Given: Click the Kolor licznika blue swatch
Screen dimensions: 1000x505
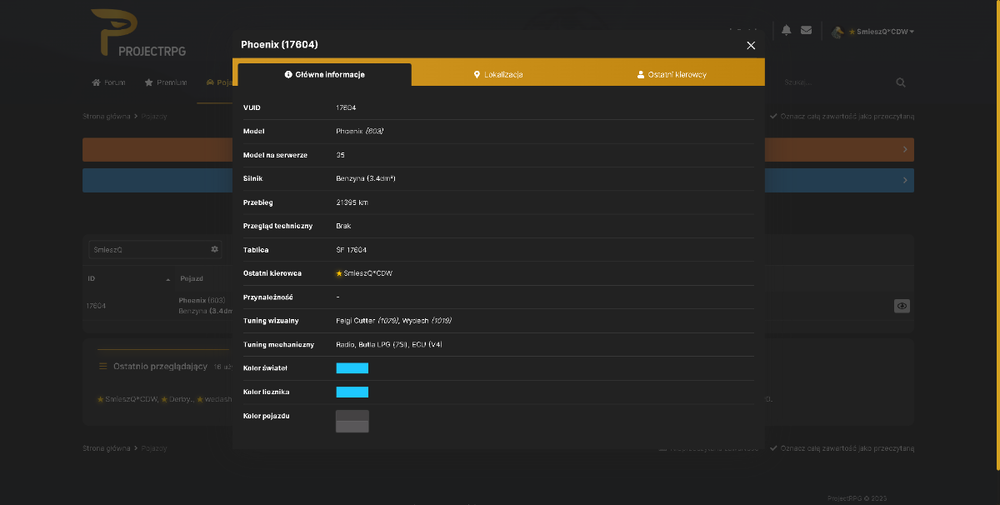Looking at the screenshot, I should click(352, 392).
